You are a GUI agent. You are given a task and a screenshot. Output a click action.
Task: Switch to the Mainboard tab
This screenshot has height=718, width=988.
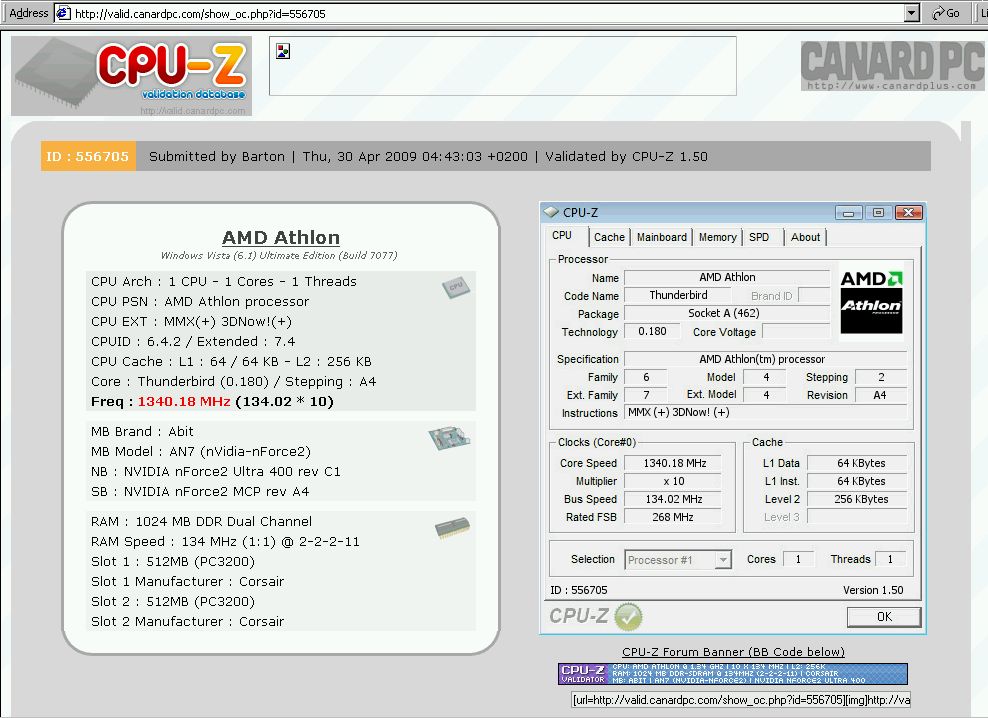(662, 237)
